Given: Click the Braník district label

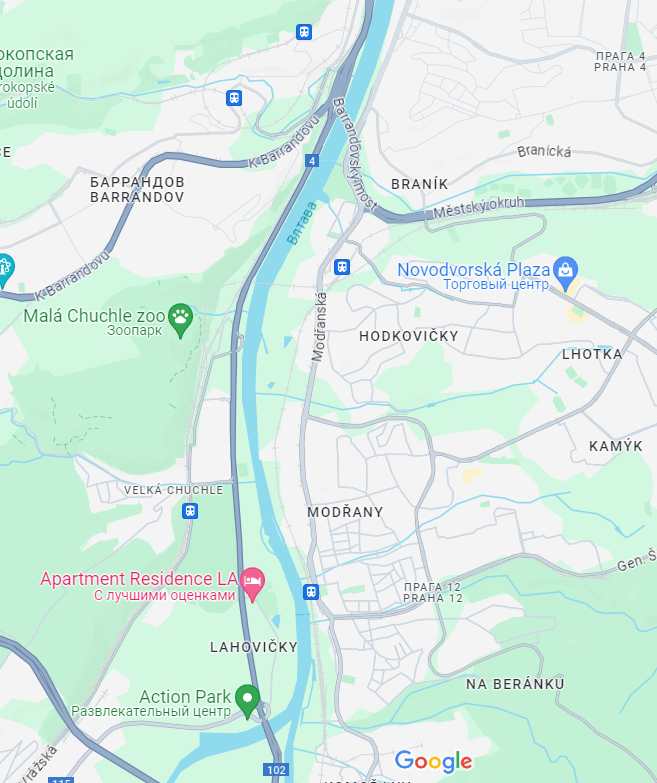Looking at the screenshot, I should point(420,184).
